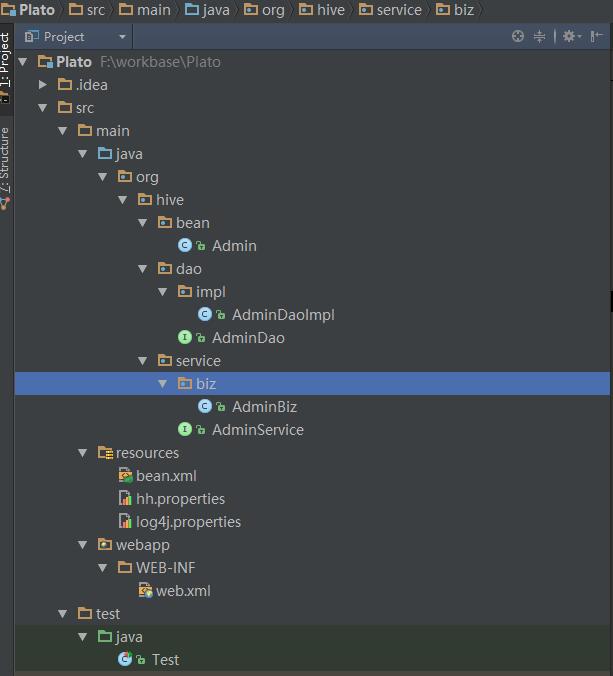The width and height of the screenshot is (613, 676).
Task: Click biz in the breadcrumb bar
Action: (455, 9)
